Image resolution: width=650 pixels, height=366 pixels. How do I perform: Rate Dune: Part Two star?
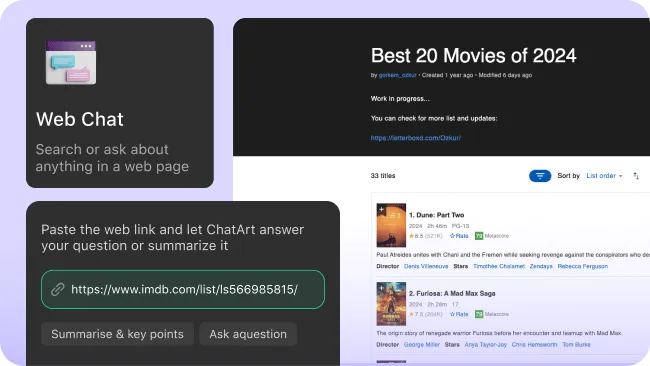(459, 236)
